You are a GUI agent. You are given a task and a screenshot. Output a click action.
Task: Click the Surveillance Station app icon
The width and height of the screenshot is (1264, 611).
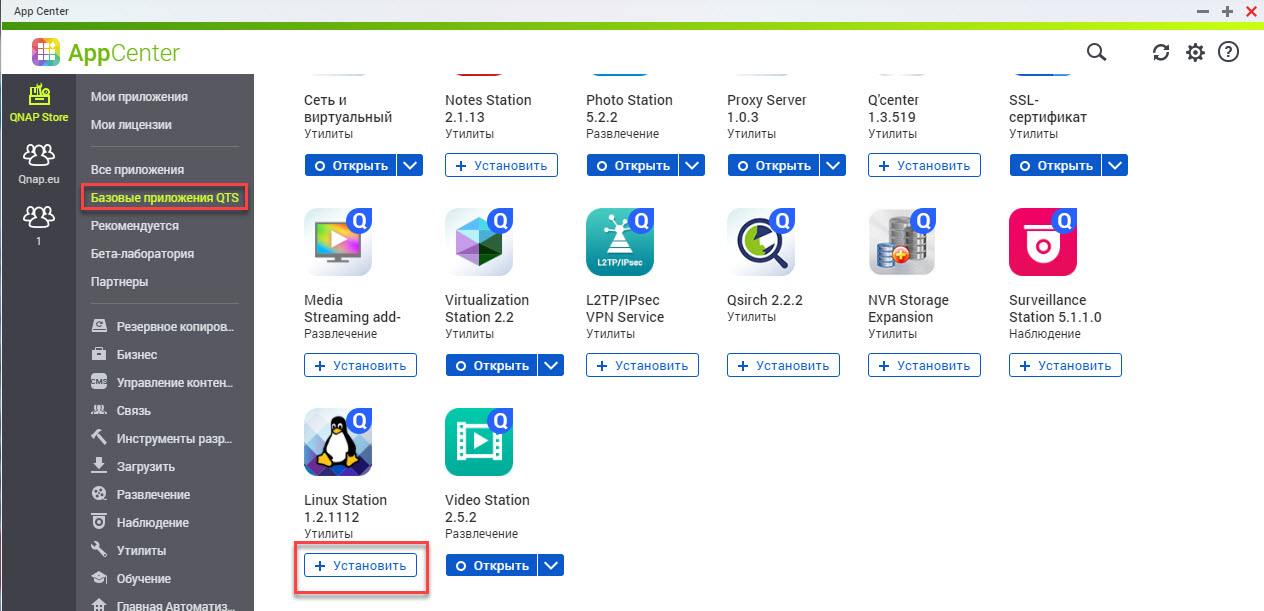click(1043, 242)
